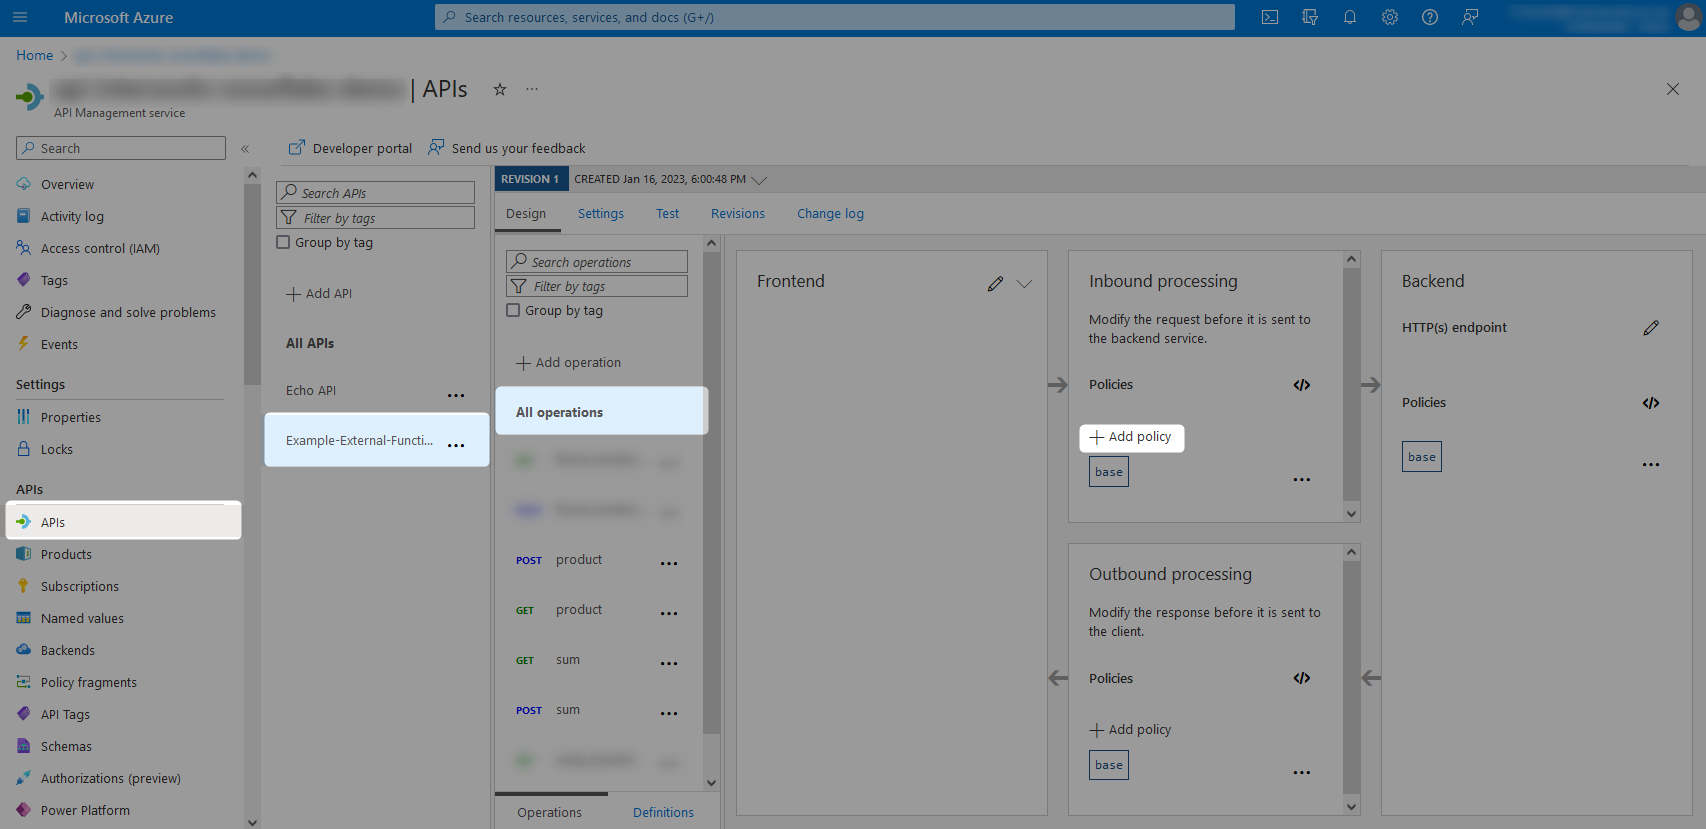Click the base policy tag in Backend

1421,457
